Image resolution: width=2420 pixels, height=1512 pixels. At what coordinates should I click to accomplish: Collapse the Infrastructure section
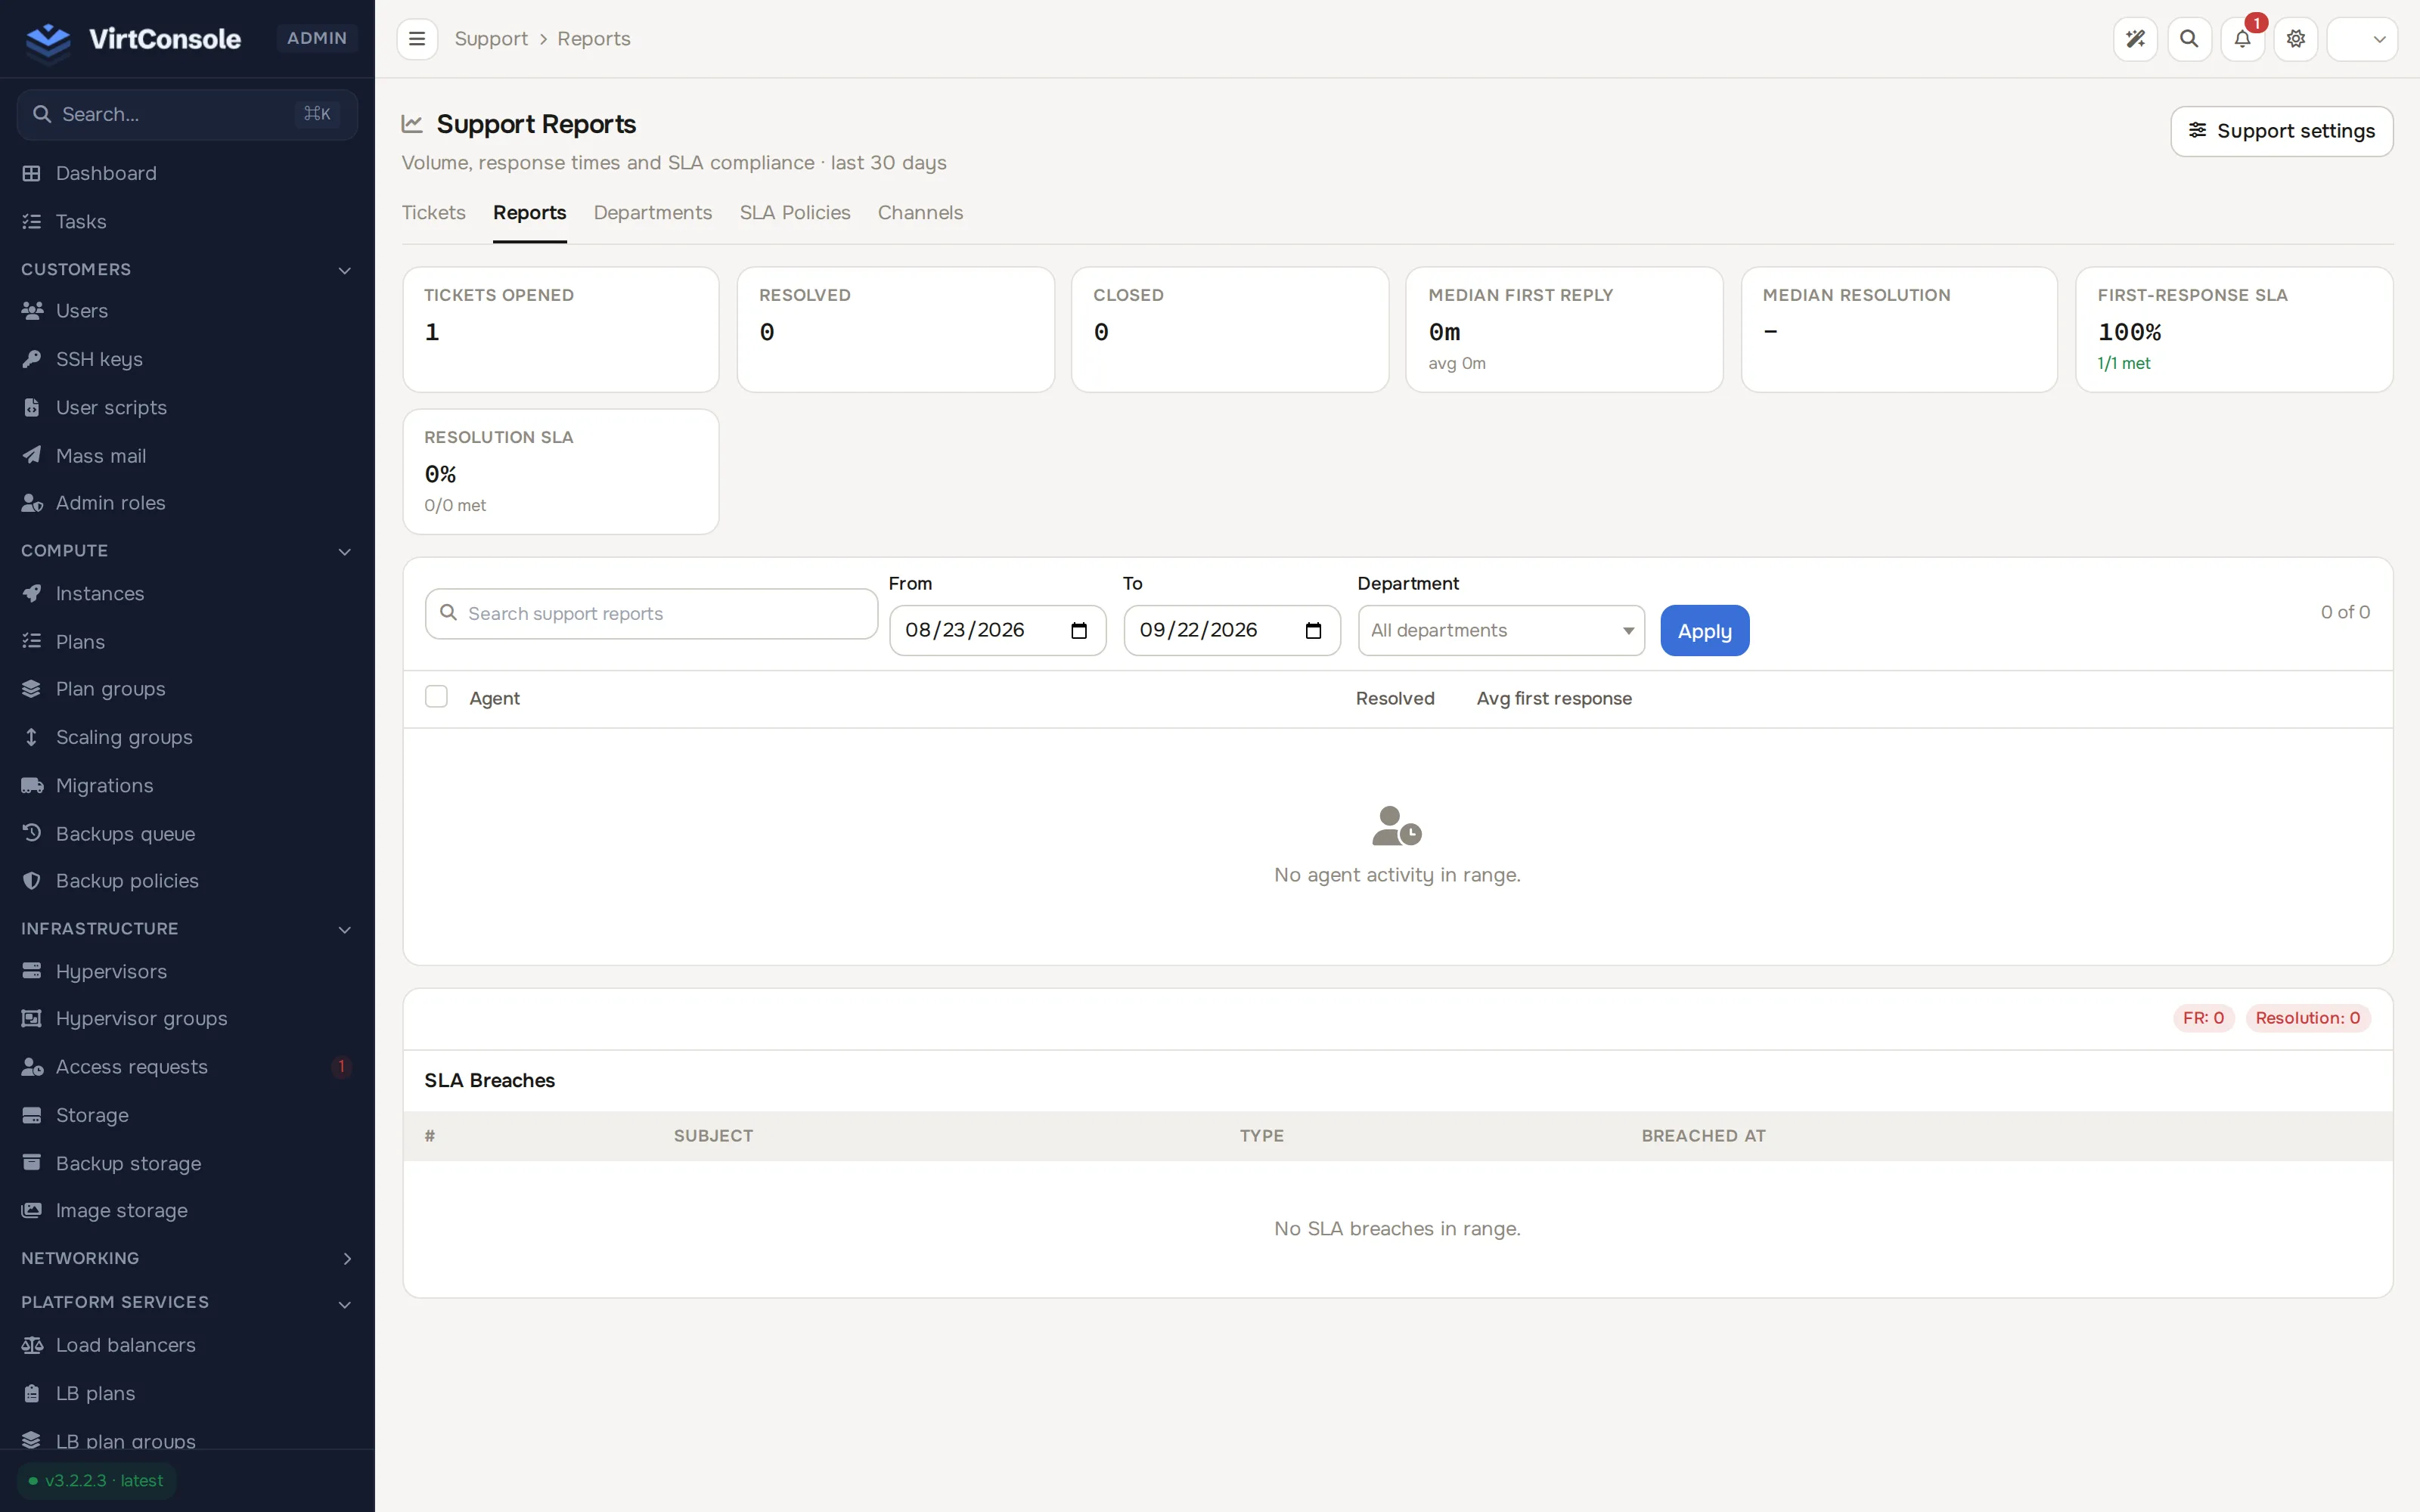click(x=186, y=929)
